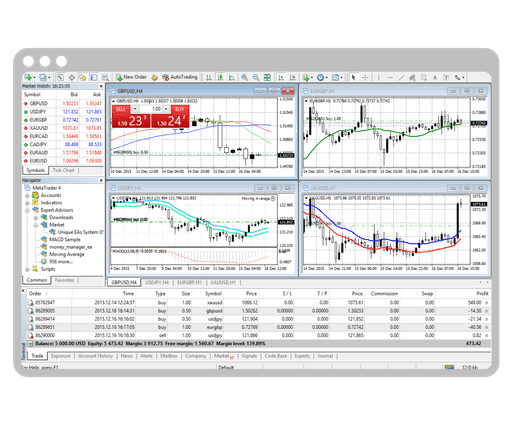Expand the Accounts node in Navigator
This screenshot has height=425, width=512.
coord(27,195)
